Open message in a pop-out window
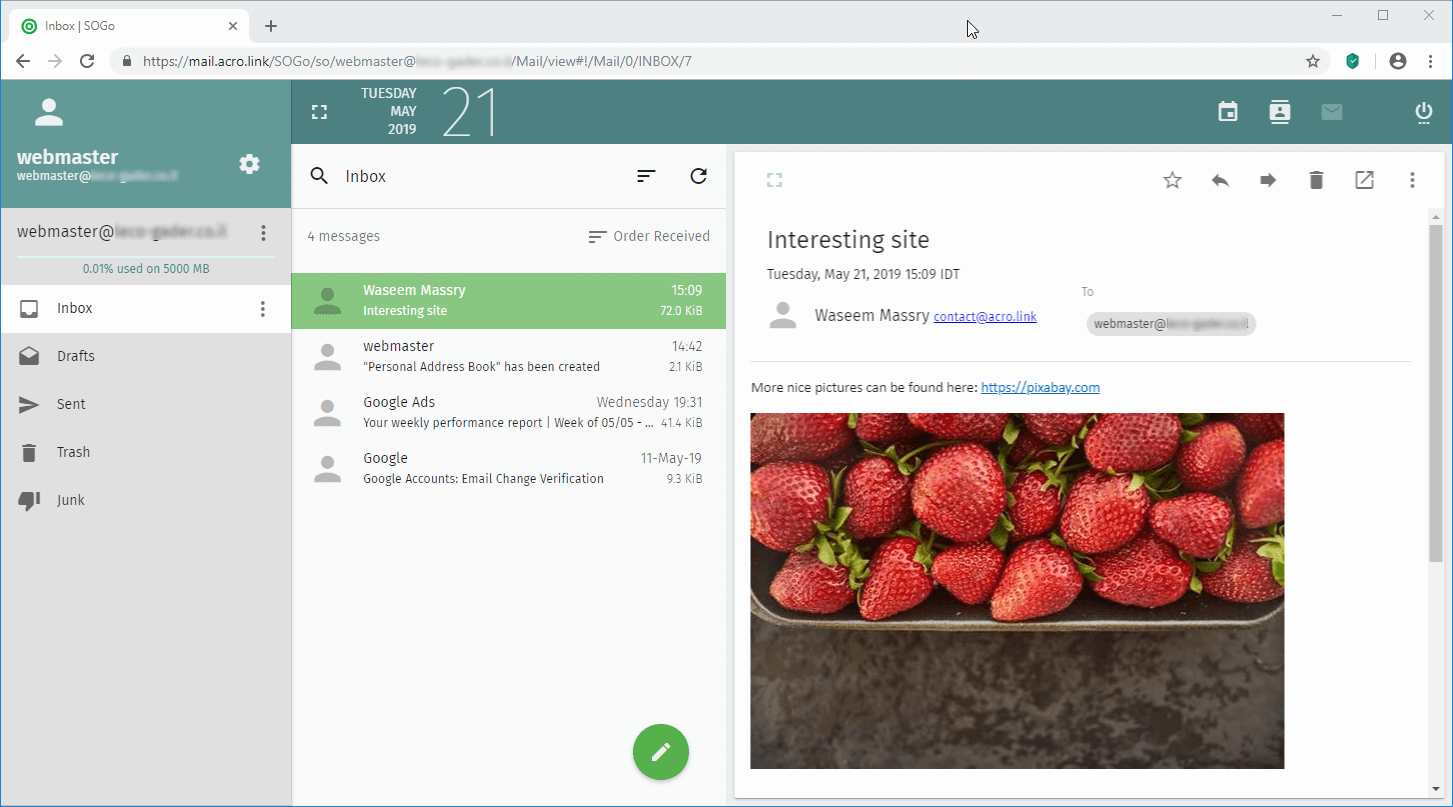The height and width of the screenshot is (807, 1453). (x=1364, y=180)
